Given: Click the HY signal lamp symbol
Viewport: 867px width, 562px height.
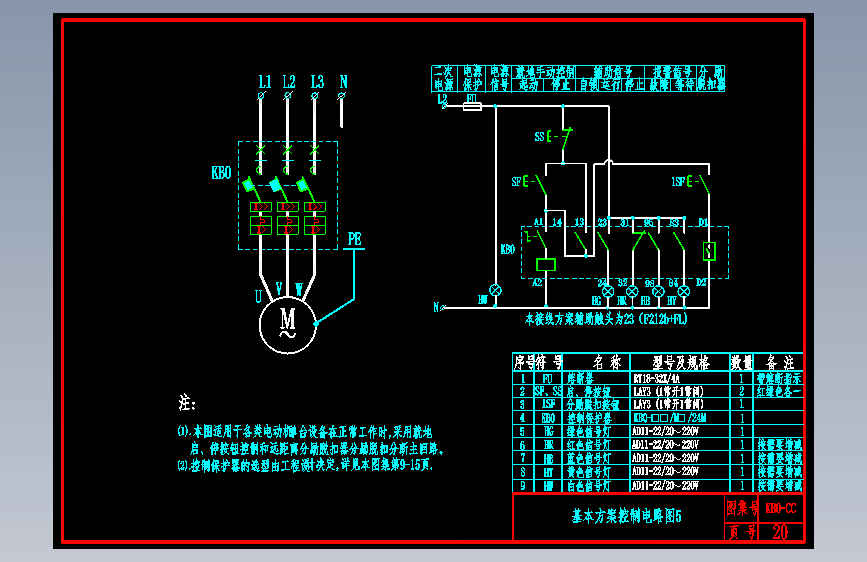Looking at the screenshot, I should click(x=684, y=291).
